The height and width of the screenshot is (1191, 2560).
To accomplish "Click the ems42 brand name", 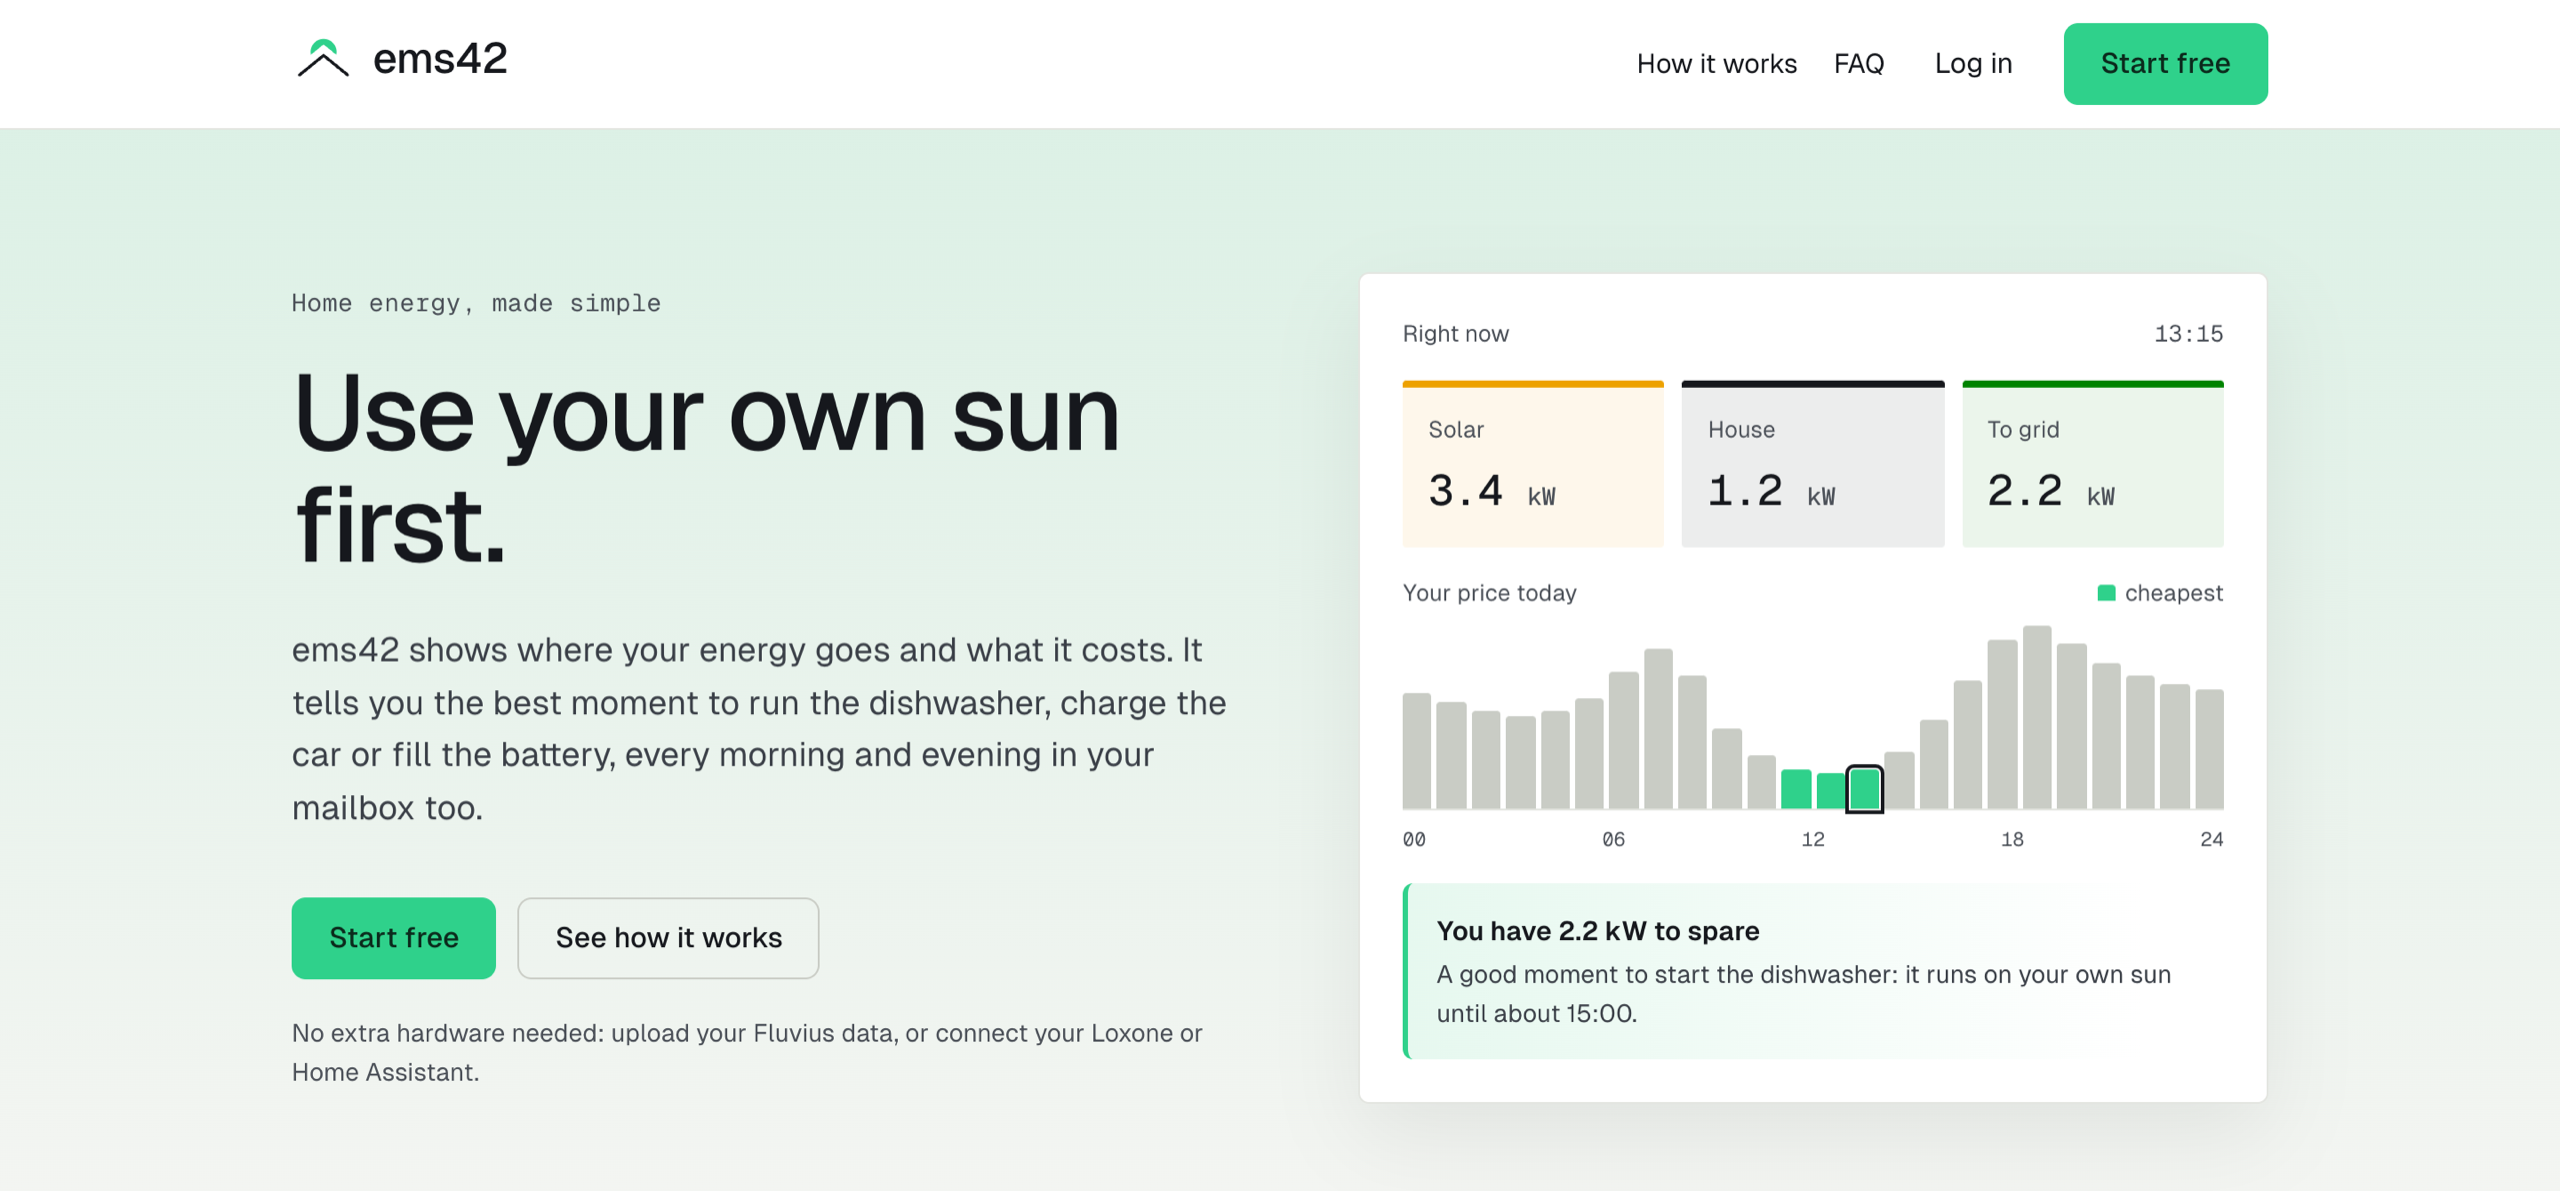I will tap(440, 59).
